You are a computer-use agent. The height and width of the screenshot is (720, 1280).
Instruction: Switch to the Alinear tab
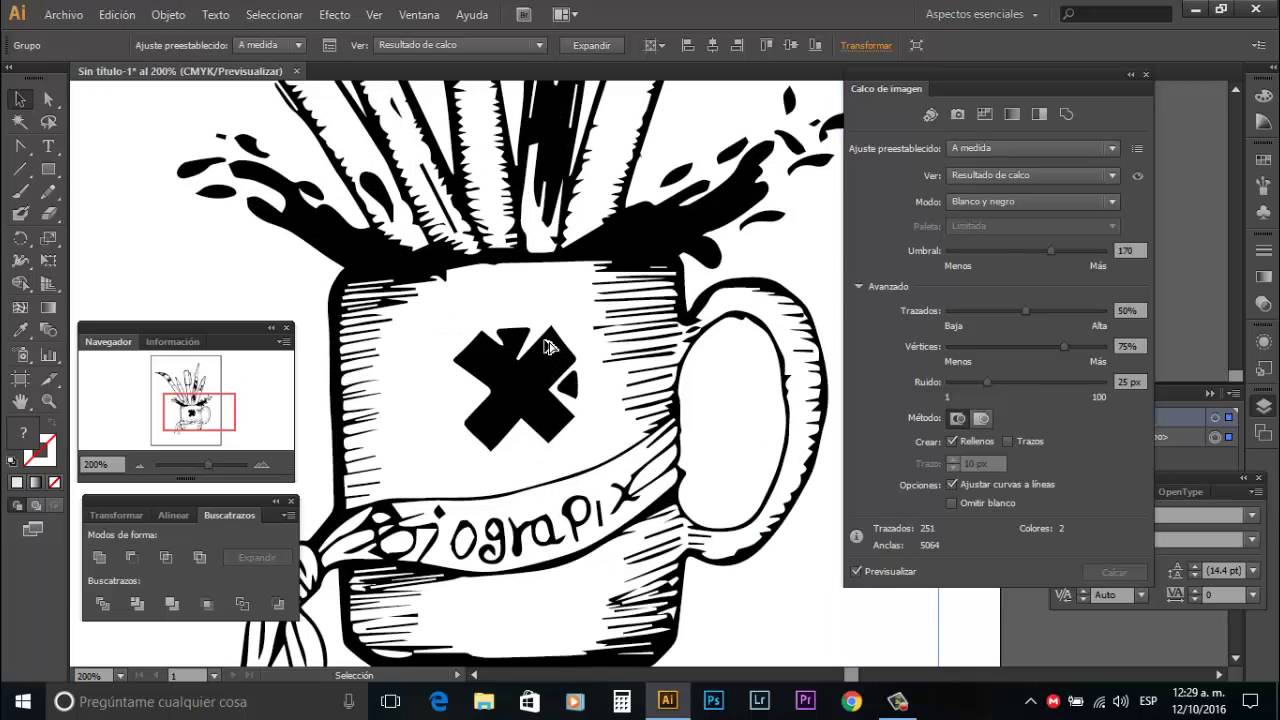[173, 515]
